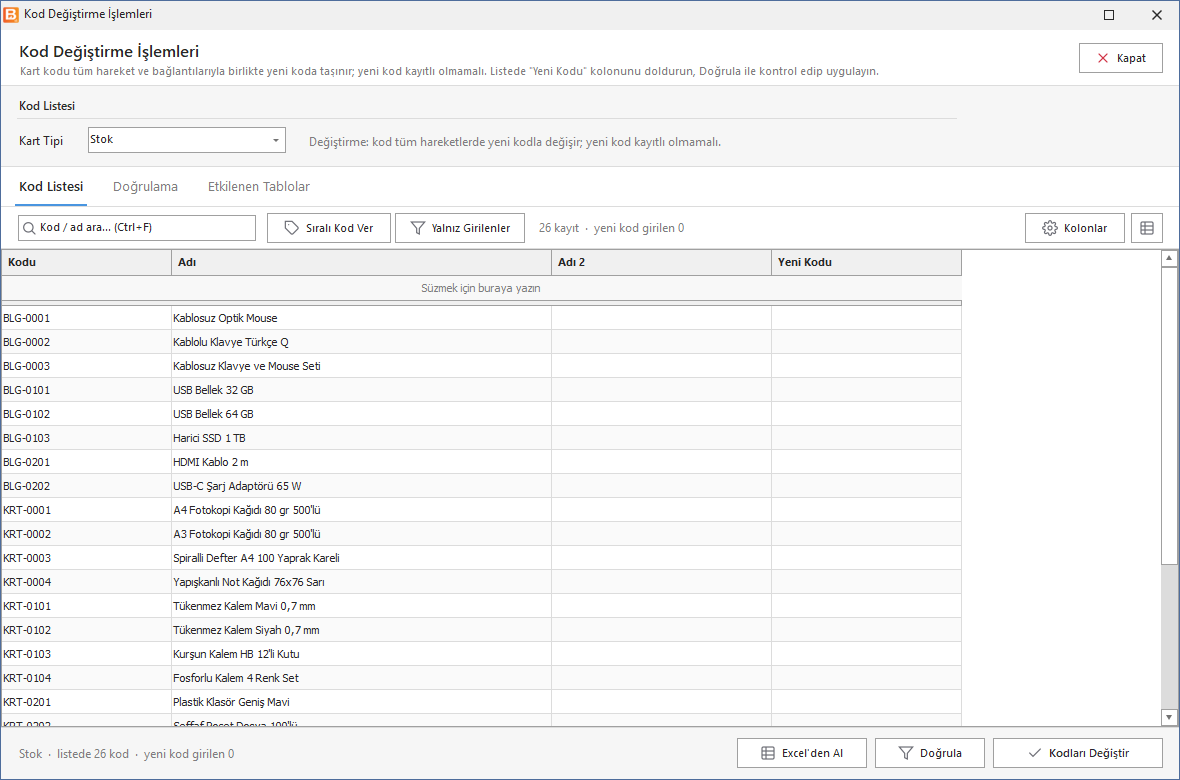Open the table layout icon beside Kolonlar
Screen dimensions: 1180x780
[1146, 228]
